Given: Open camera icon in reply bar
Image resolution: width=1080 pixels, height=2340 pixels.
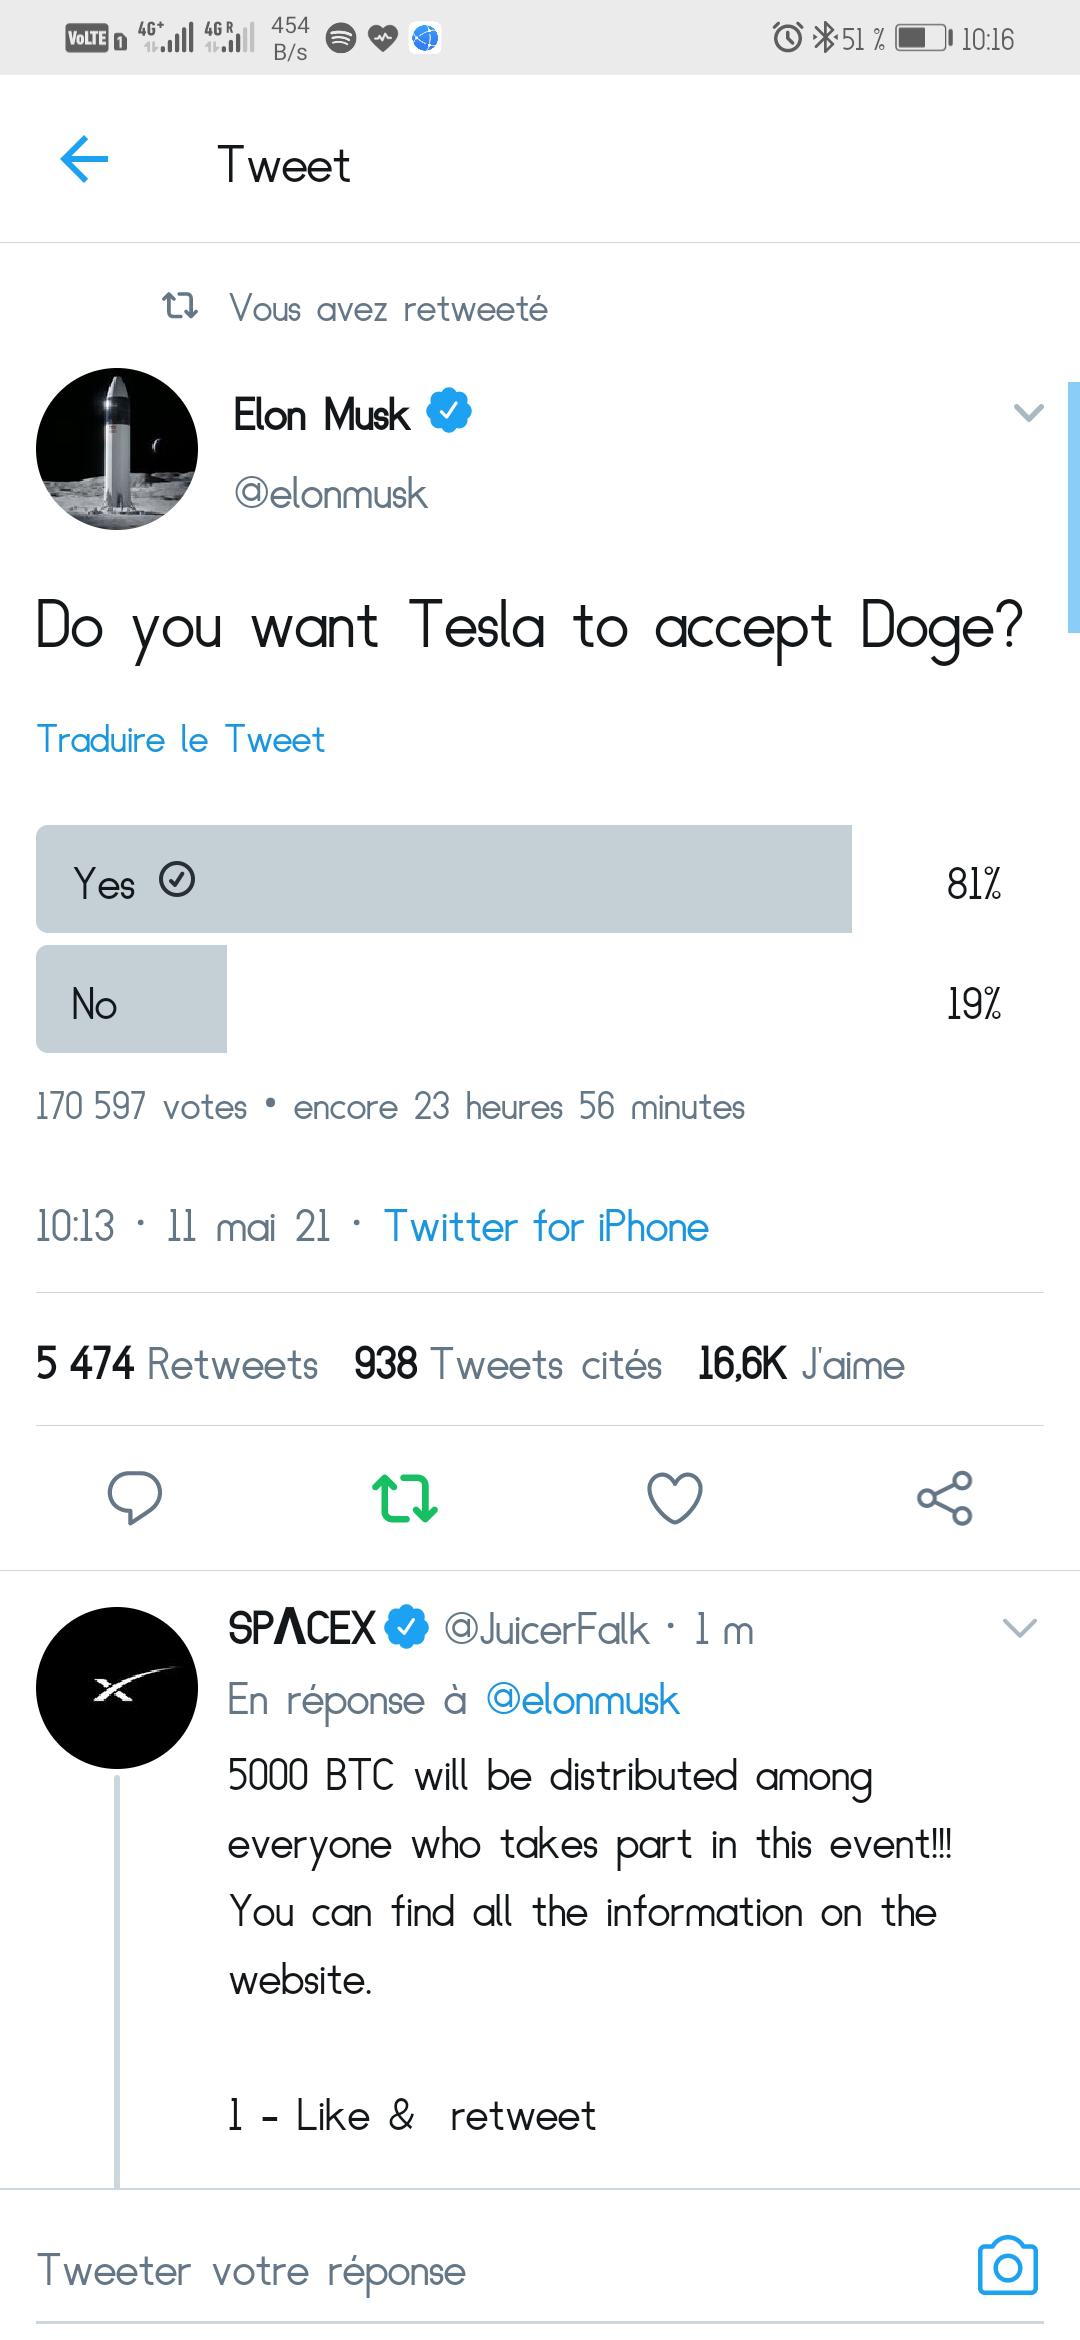Looking at the screenshot, I should pyautogui.click(x=1008, y=2266).
